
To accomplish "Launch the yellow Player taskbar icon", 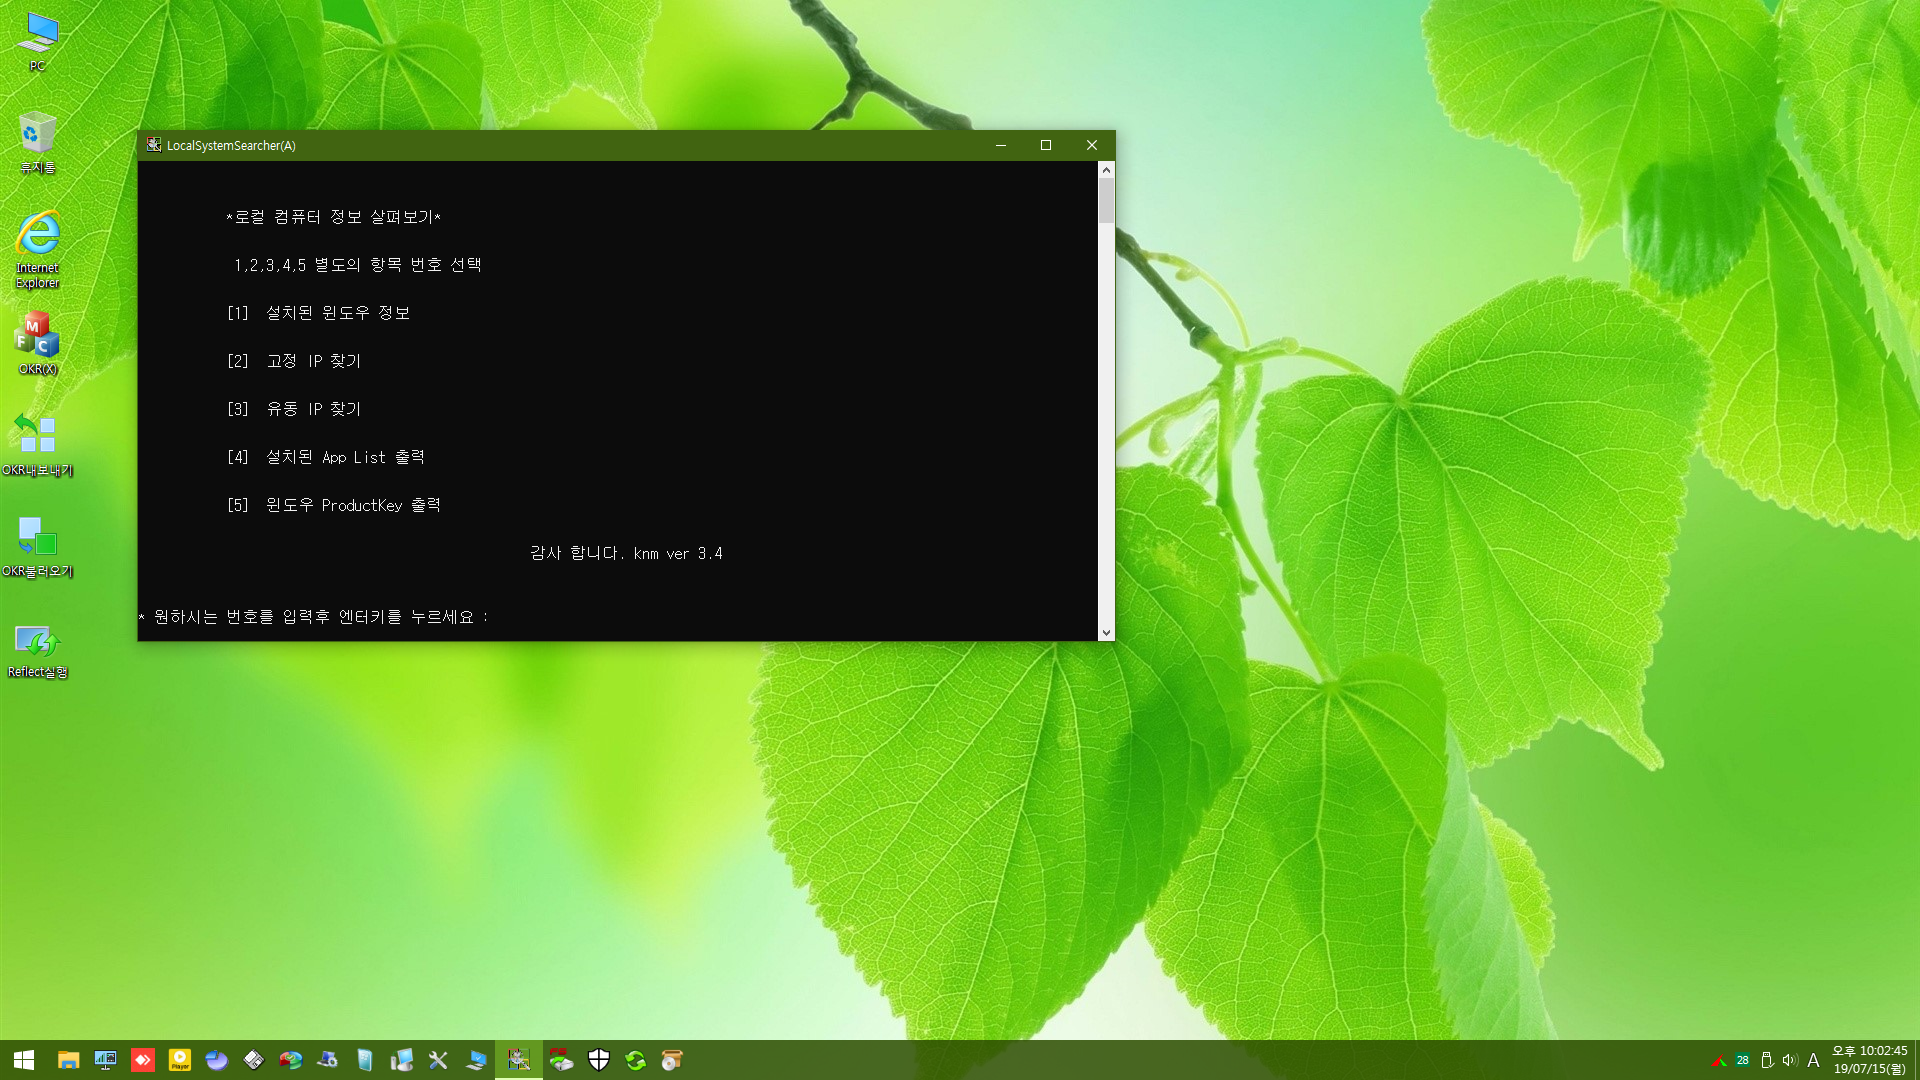I will 180,1060.
